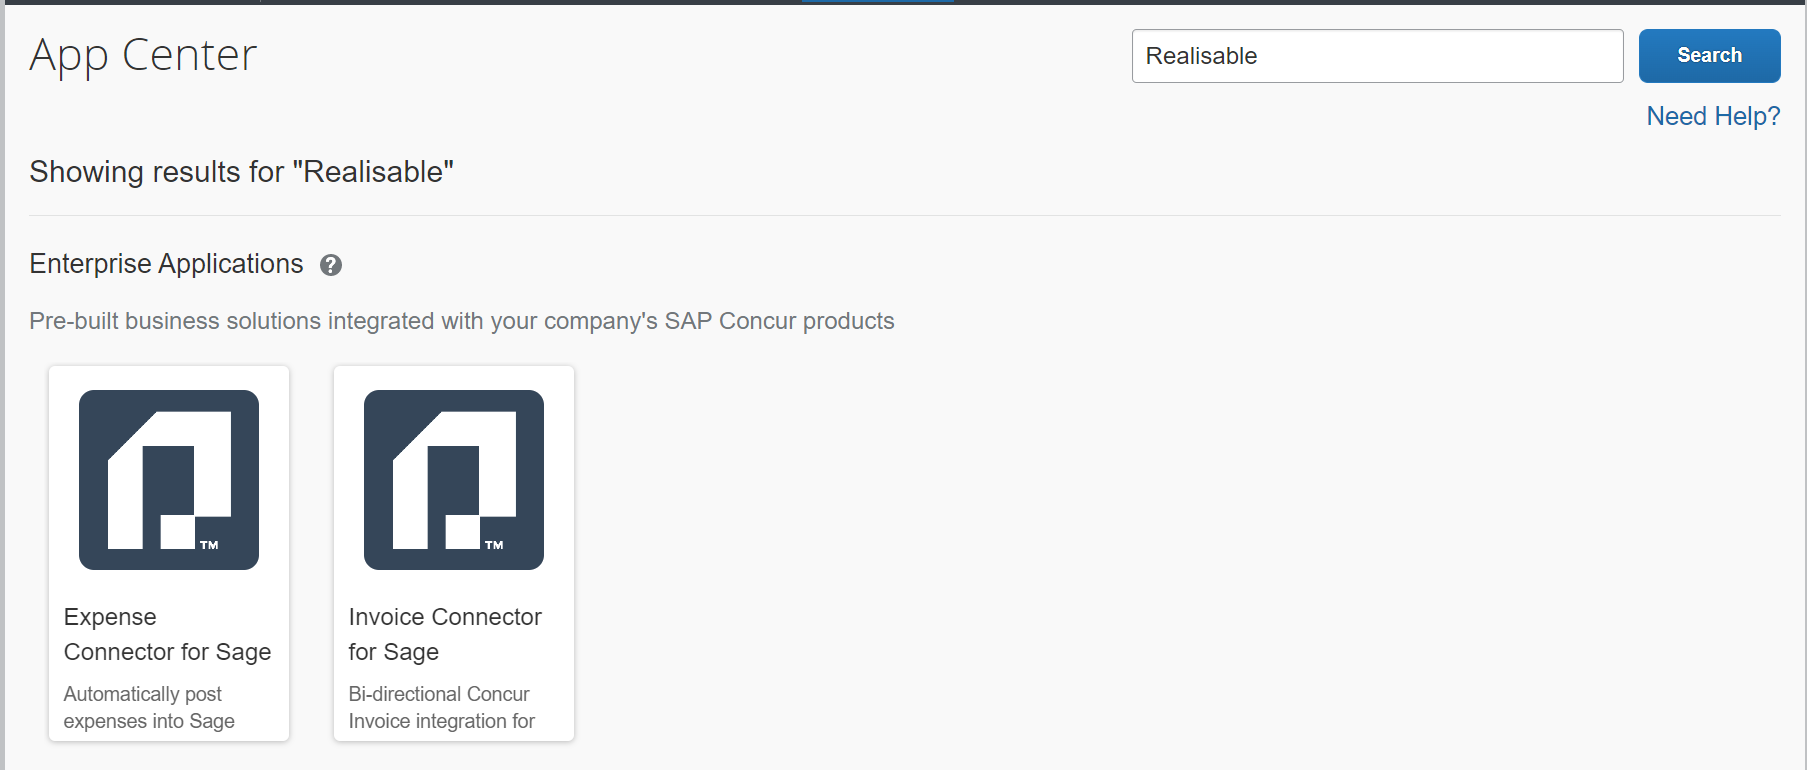Image resolution: width=1807 pixels, height=770 pixels.
Task: Click the blue active tab indicator at top
Action: point(877,1)
